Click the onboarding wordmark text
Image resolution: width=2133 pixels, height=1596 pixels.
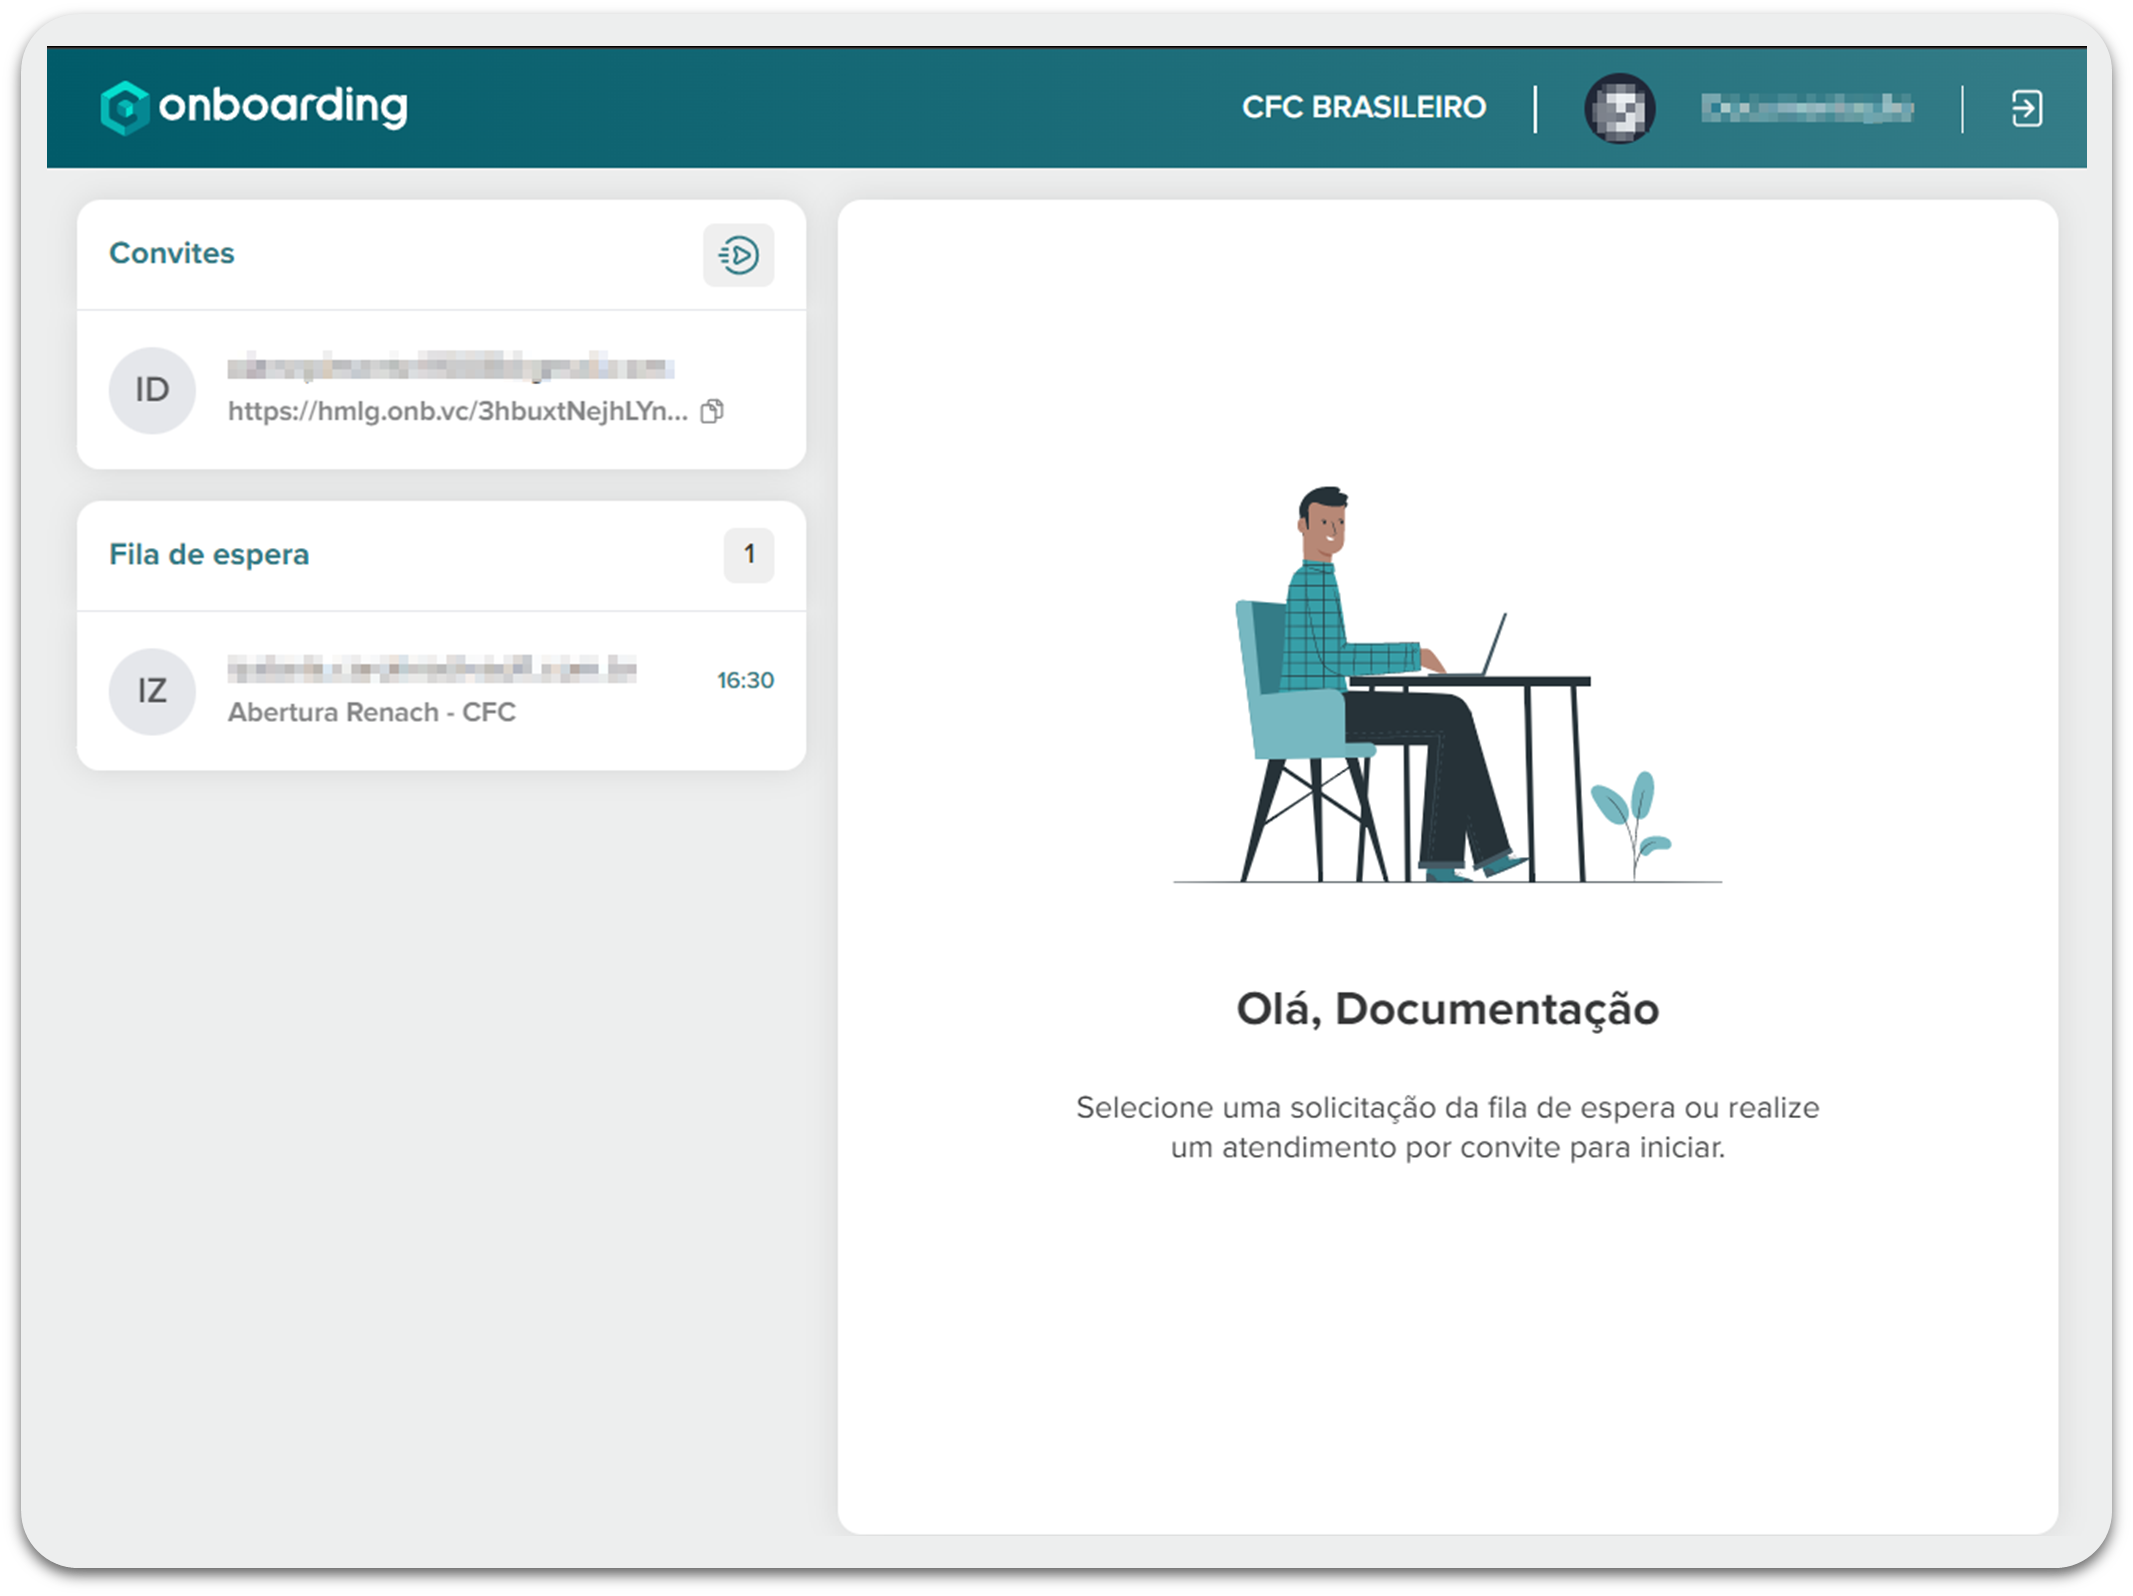(283, 106)
